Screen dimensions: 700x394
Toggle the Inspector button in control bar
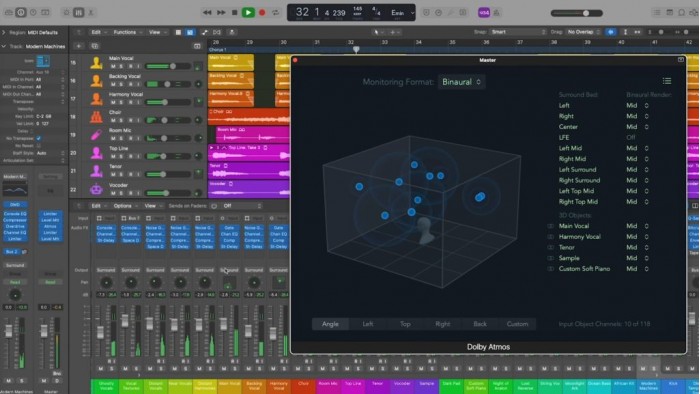[x=21, y=12]
